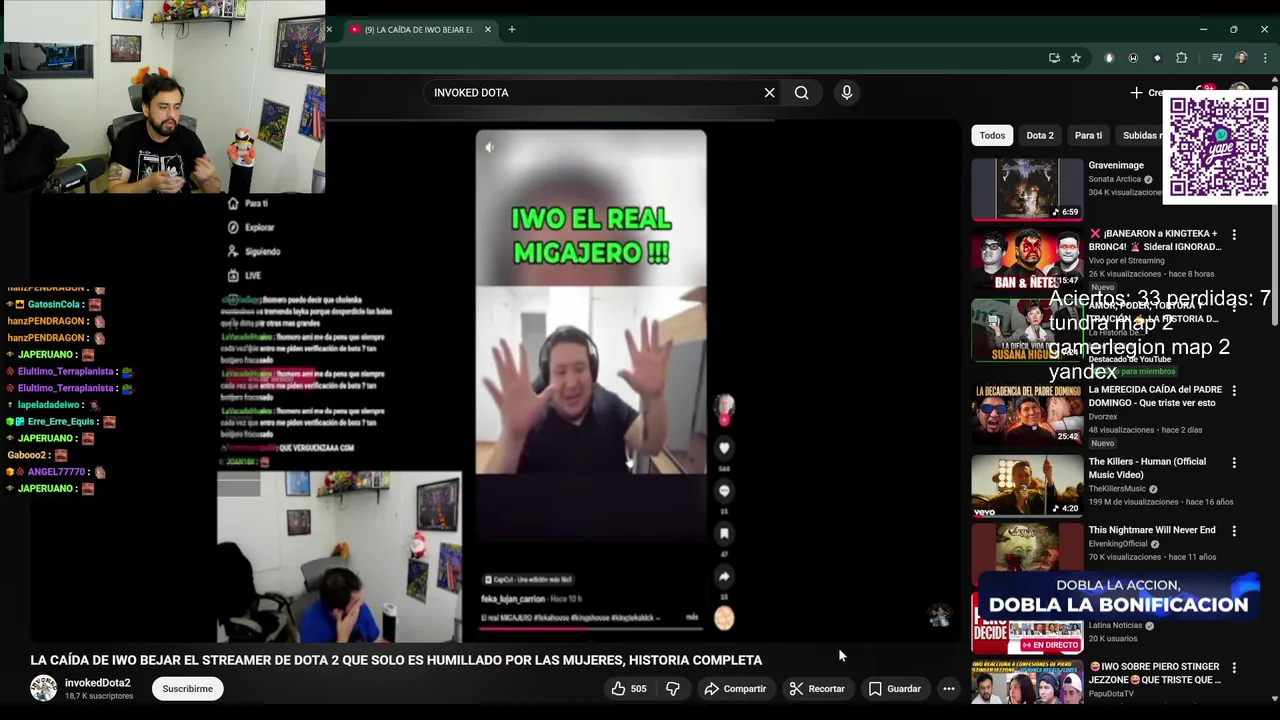Screen dimensions: 1280x720
Task: Dislike the video with thumbs down
Action: pyautogui.click(x=673, y=688)
